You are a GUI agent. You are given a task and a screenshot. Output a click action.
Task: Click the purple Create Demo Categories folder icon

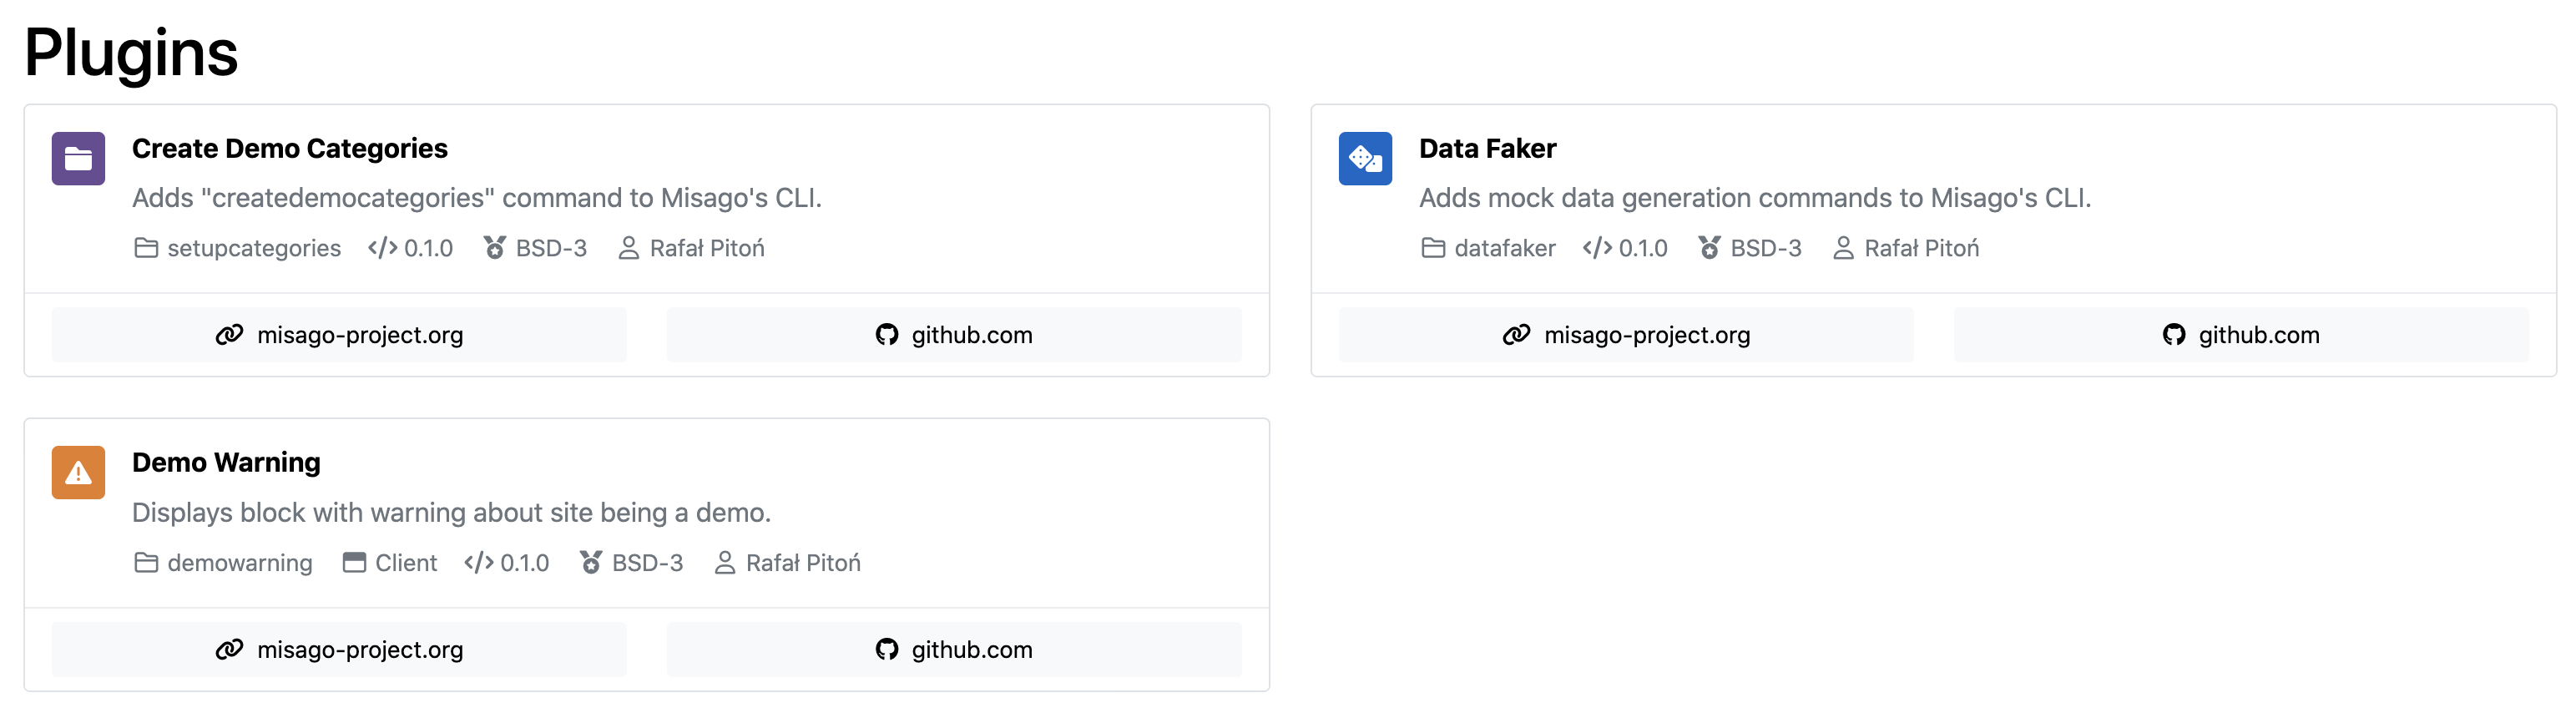pos(78,159)
